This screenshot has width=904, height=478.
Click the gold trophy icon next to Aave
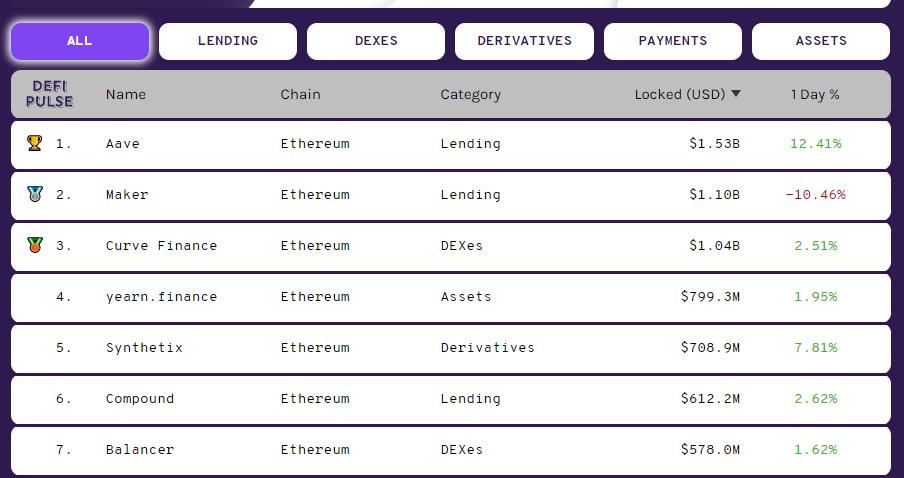pos(35,143)
